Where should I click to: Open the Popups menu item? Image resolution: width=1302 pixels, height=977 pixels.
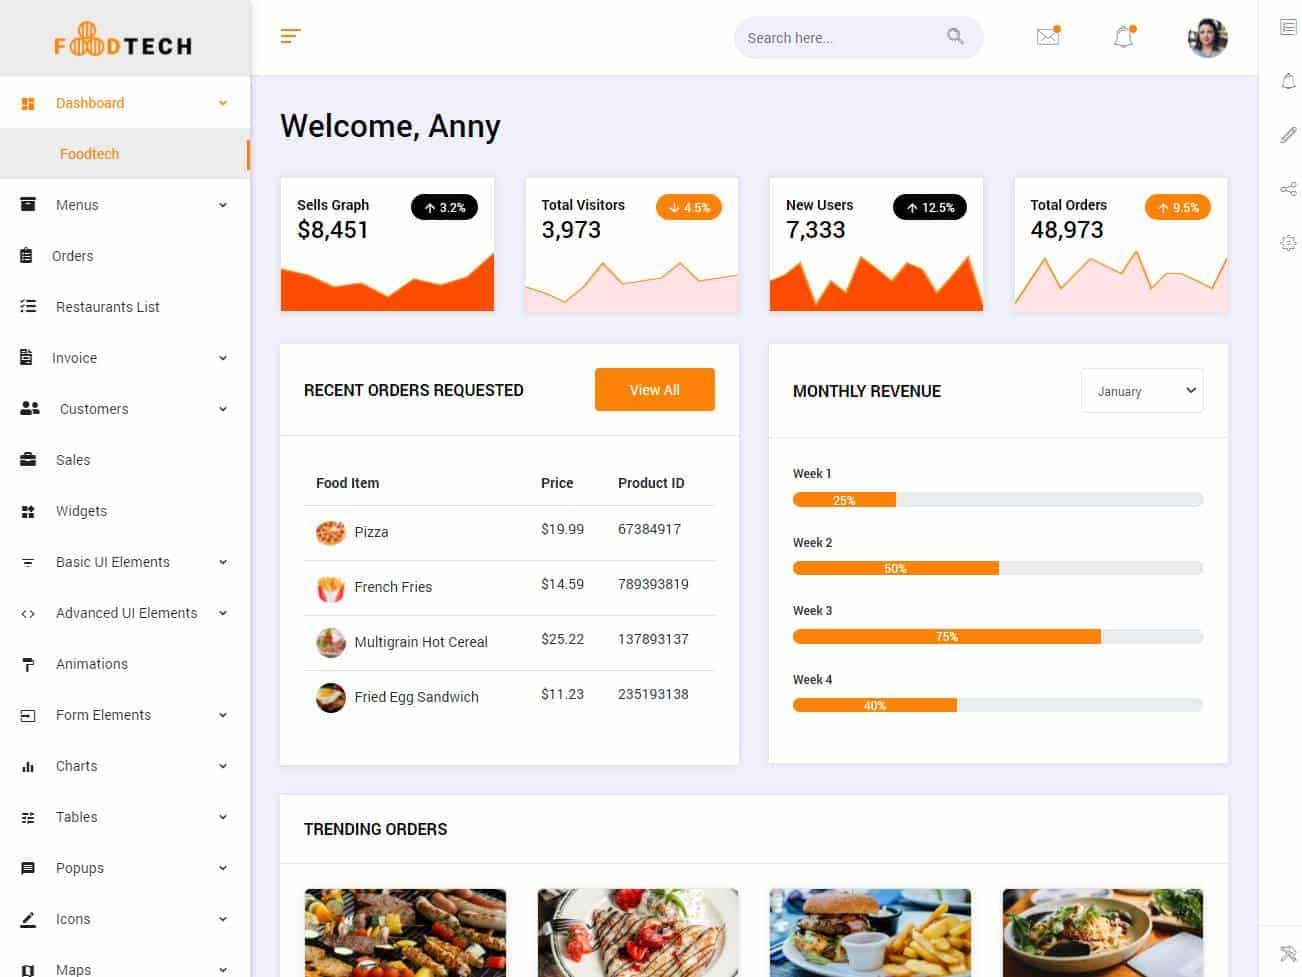tap(124, 868)
